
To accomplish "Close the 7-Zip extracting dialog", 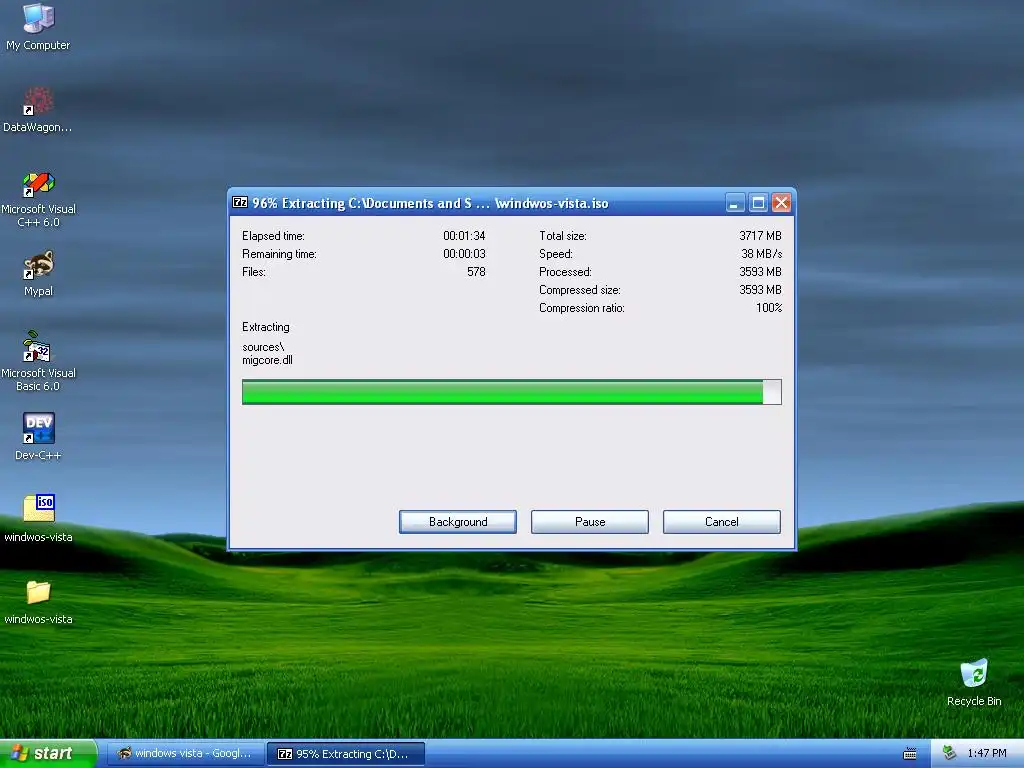I will [781, 203].
